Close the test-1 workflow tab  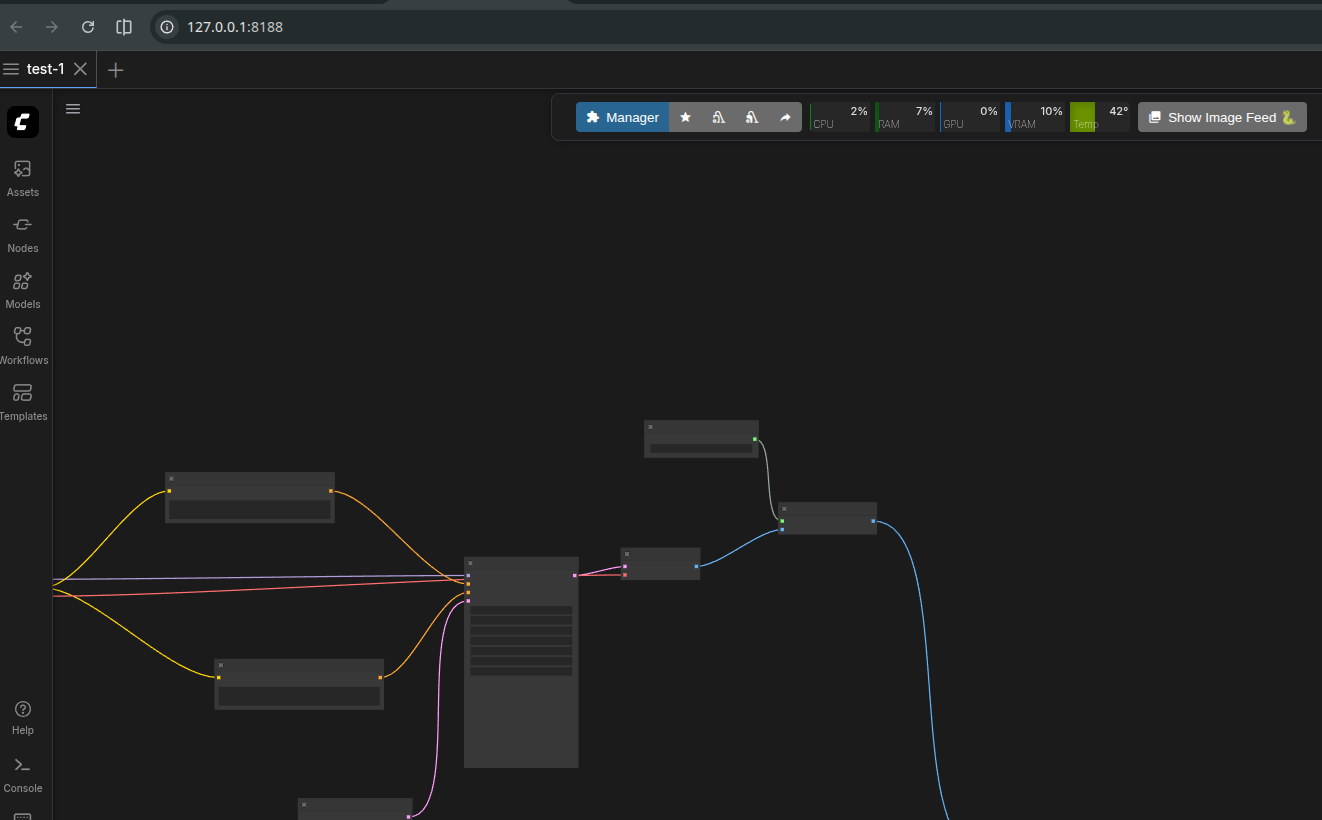81,69
